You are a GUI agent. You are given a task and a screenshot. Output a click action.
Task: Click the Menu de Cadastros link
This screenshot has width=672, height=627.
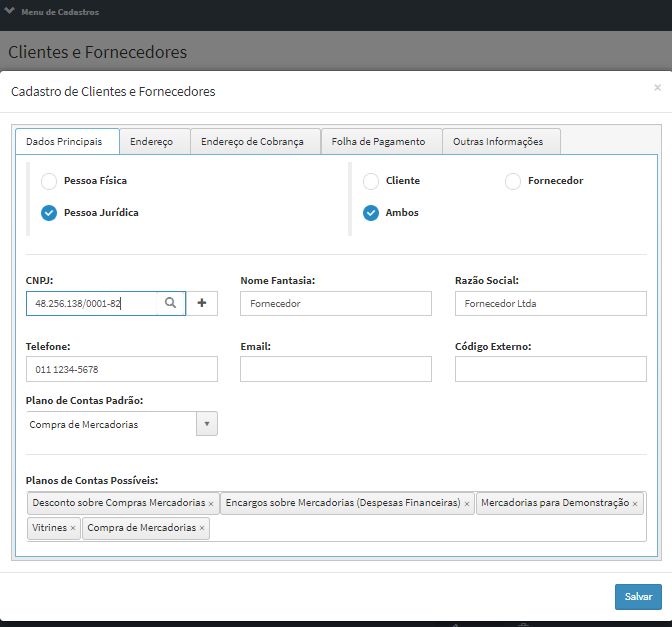[x=60, y=12]
